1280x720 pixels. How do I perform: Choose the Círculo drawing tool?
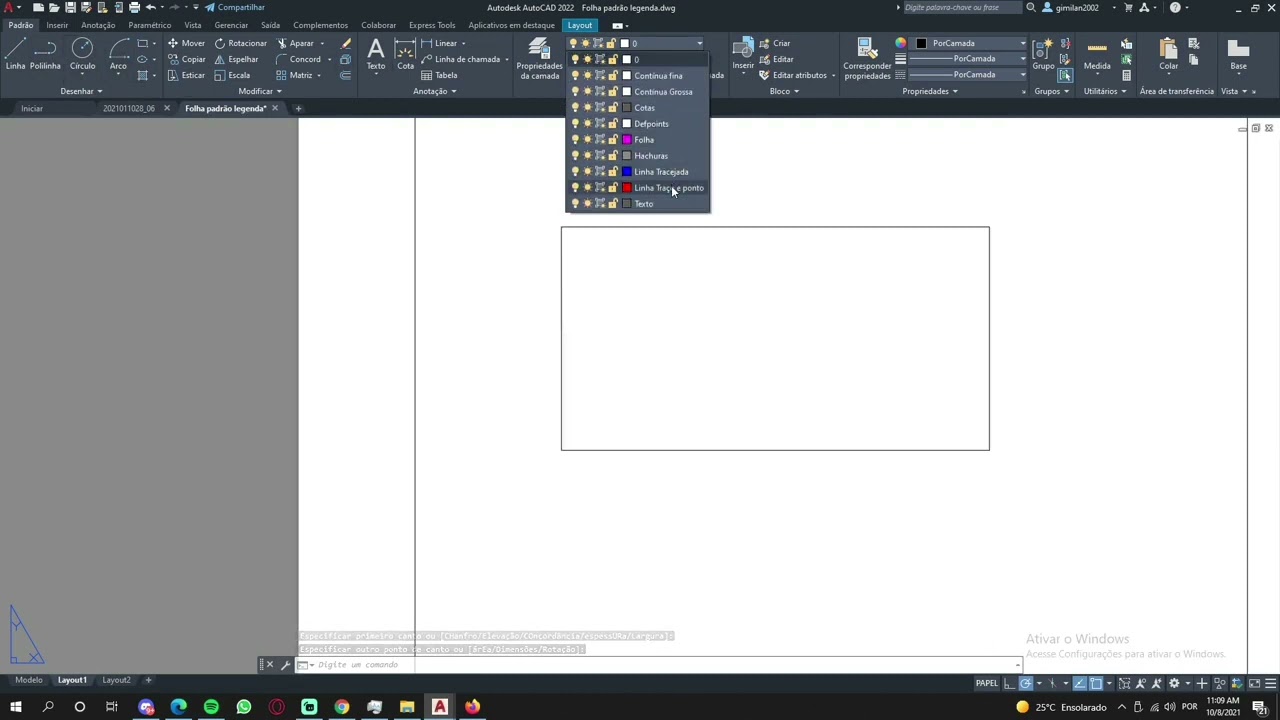point(82,53)
